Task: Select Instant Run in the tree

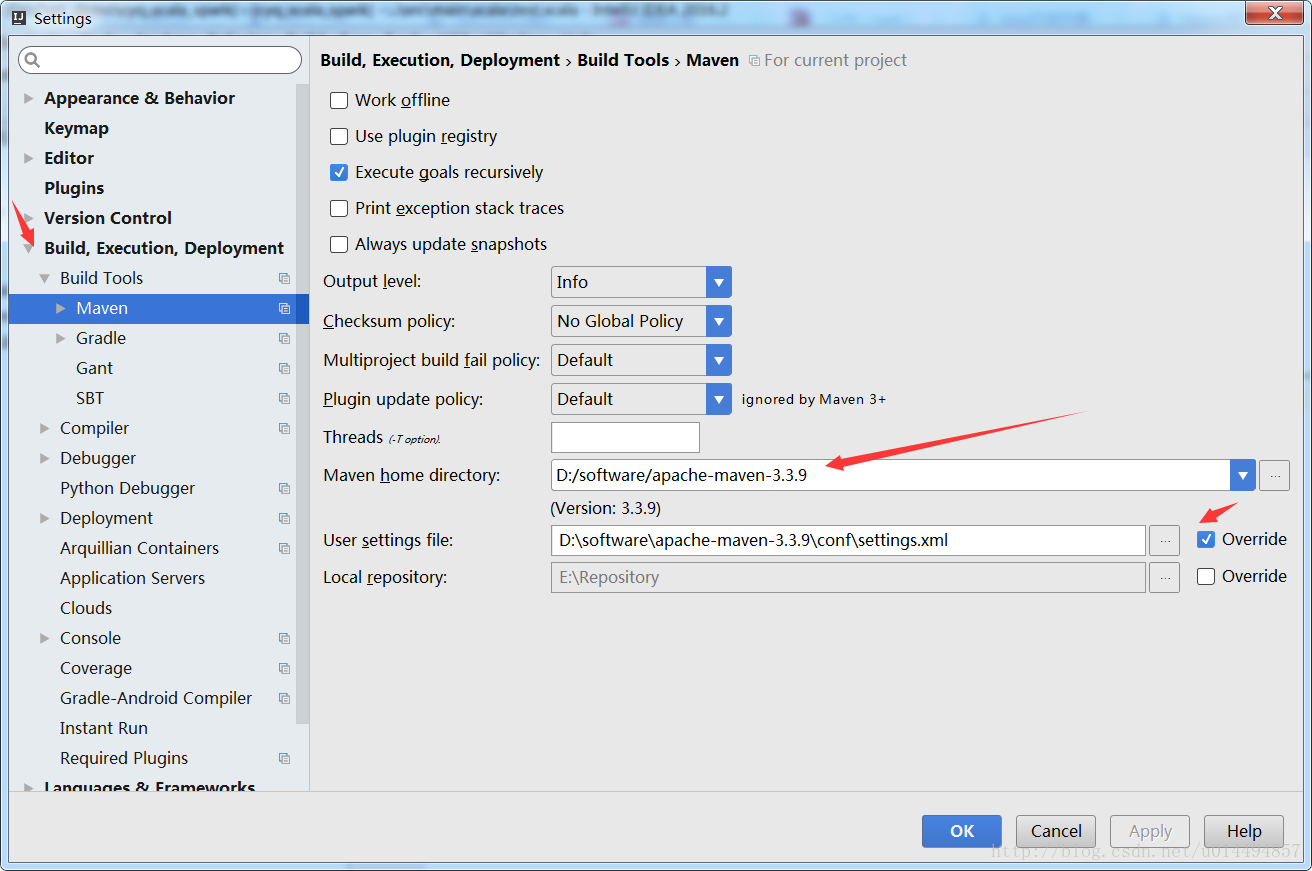Action: coord(104,728)
